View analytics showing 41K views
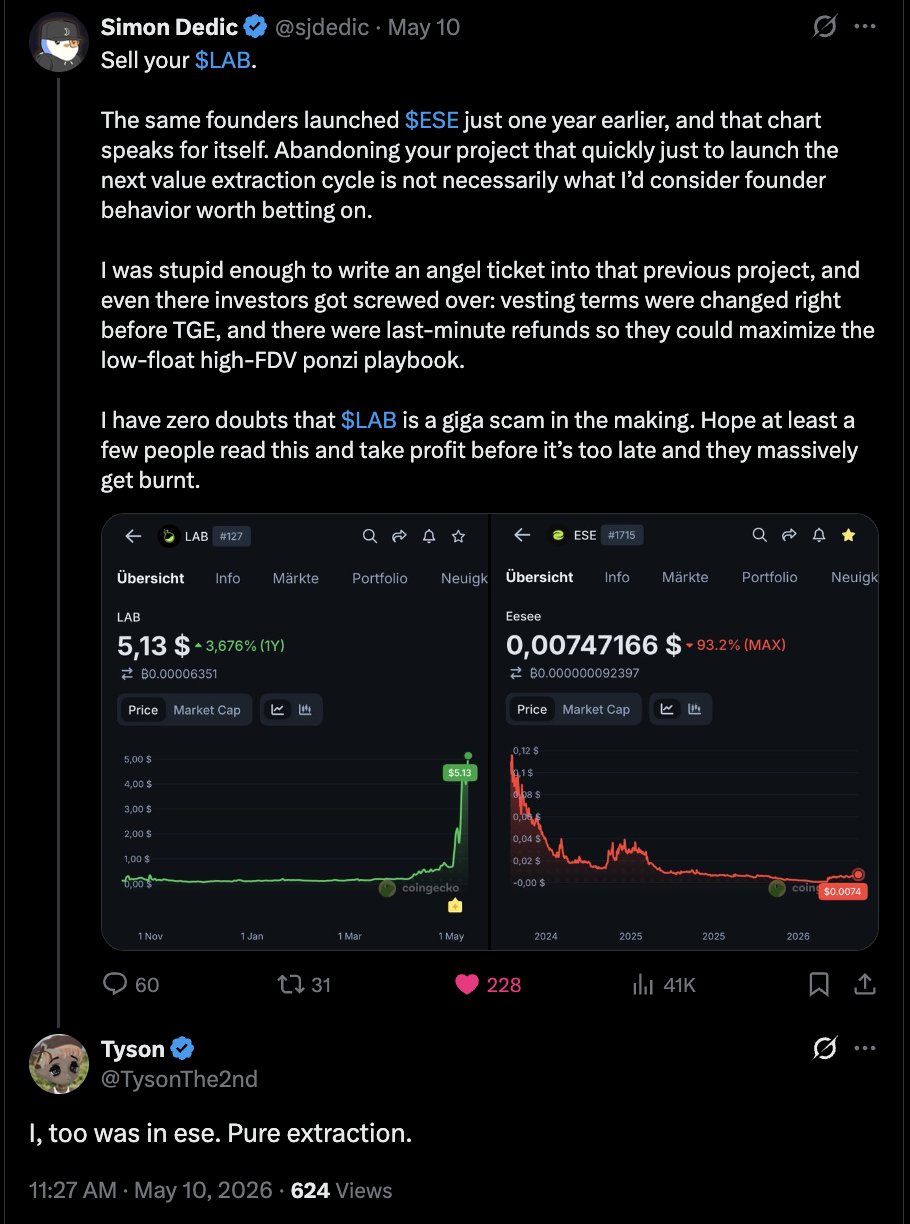 coord(664,985)
